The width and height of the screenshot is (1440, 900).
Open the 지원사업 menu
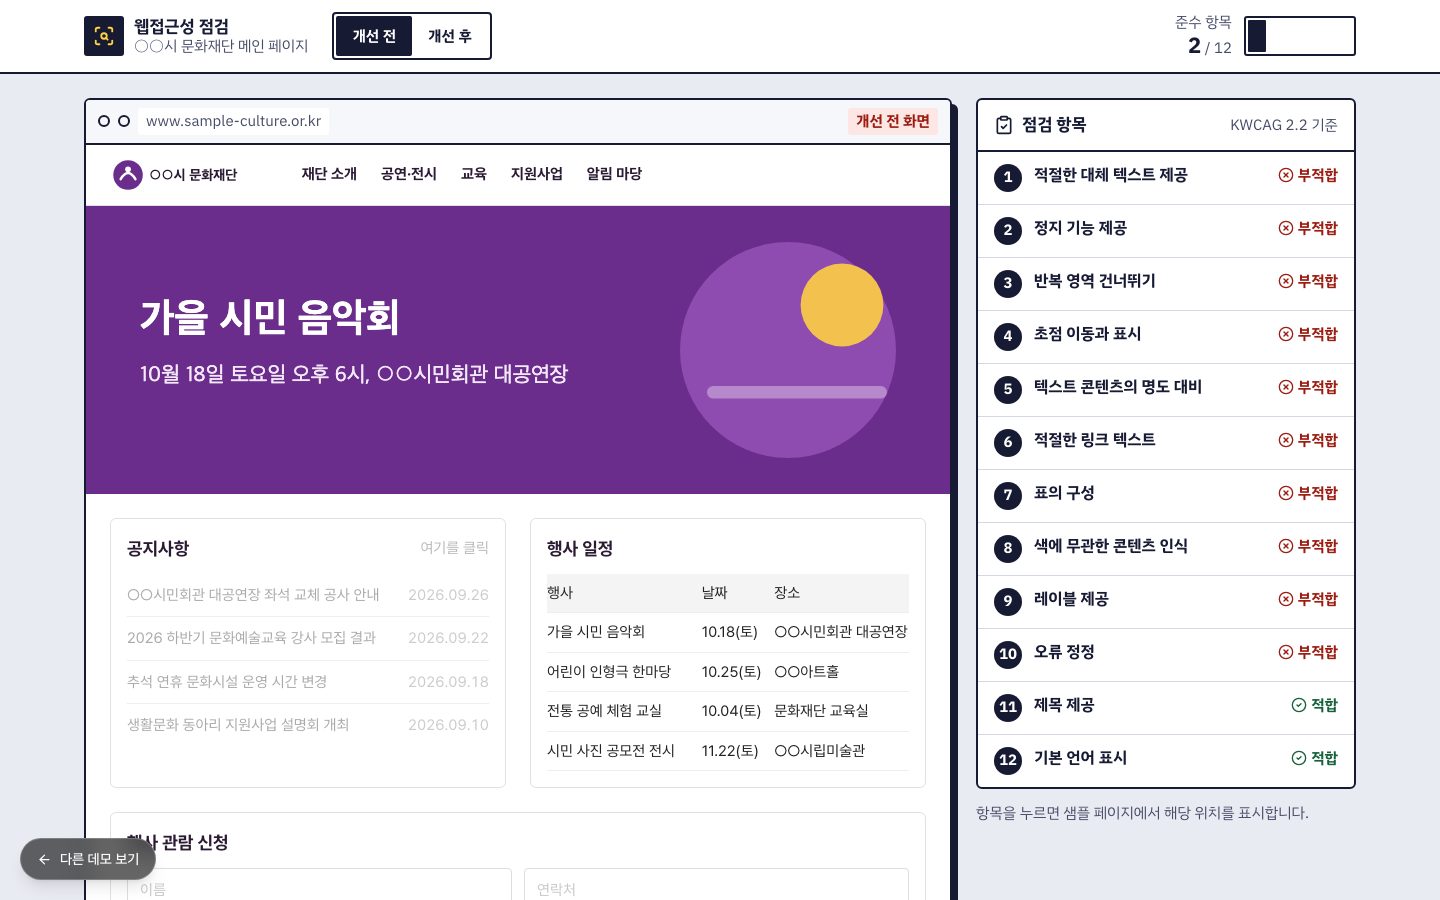[x=537, y=174]
